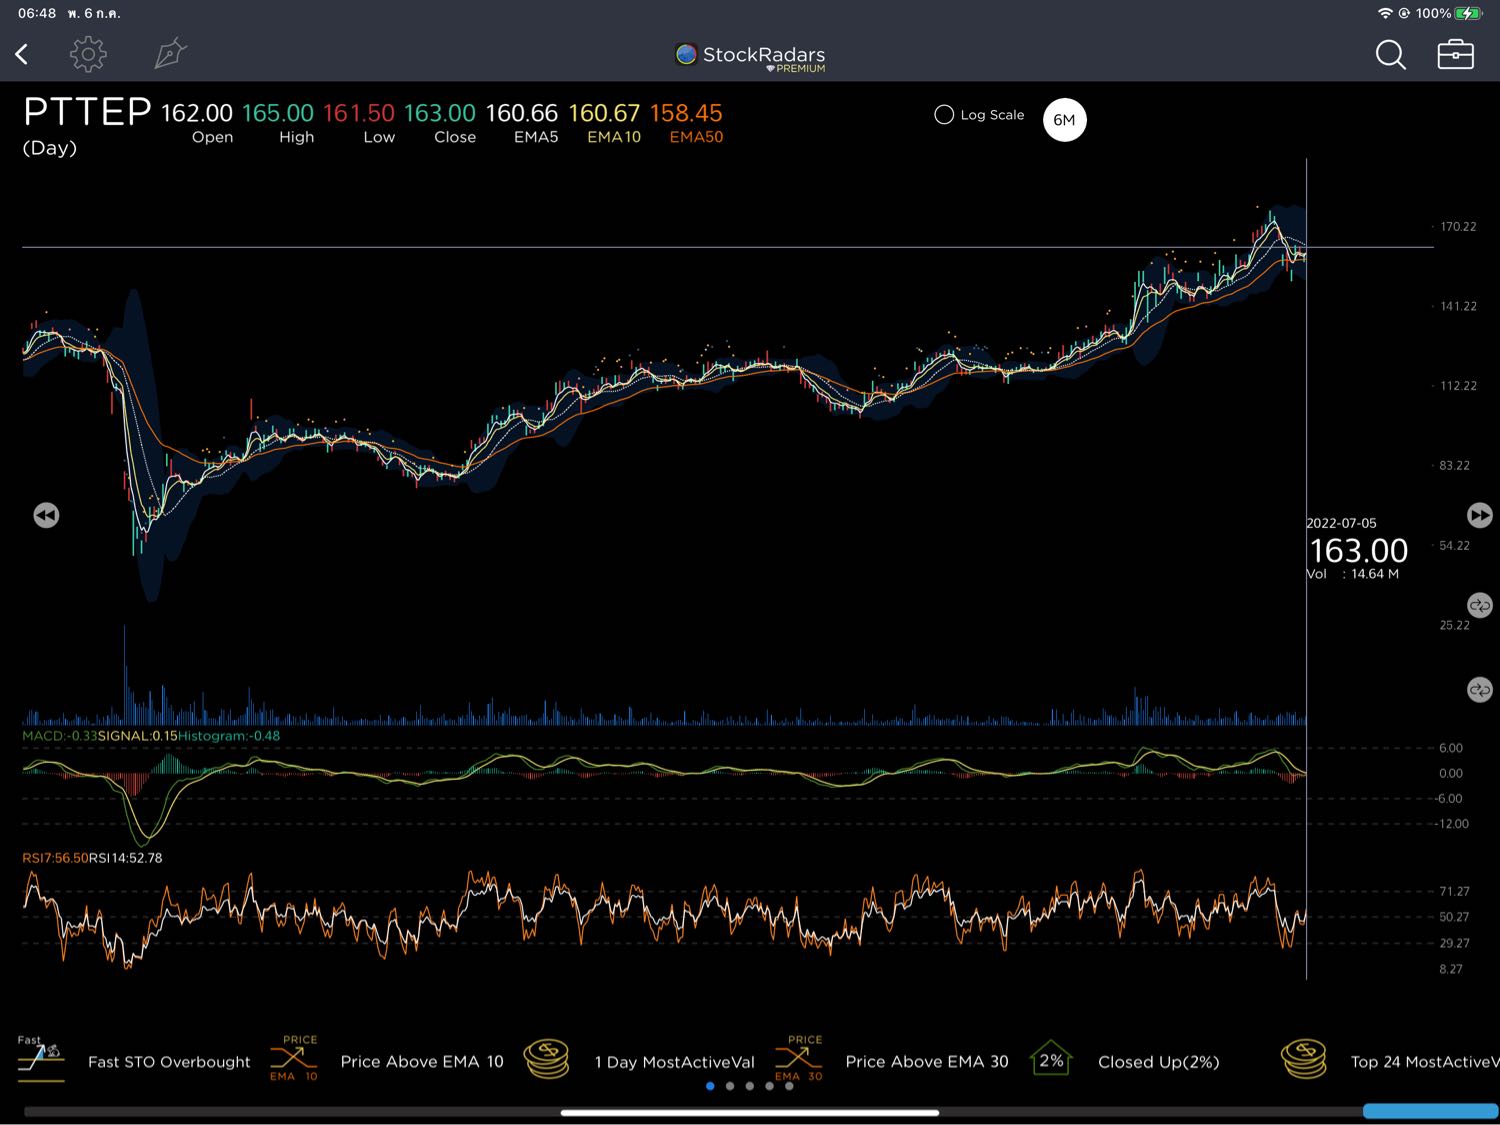This screenshot has height=1125, width=1500.
Task: Tap the first blue page indicator dot
Action: coord(710,1086)
